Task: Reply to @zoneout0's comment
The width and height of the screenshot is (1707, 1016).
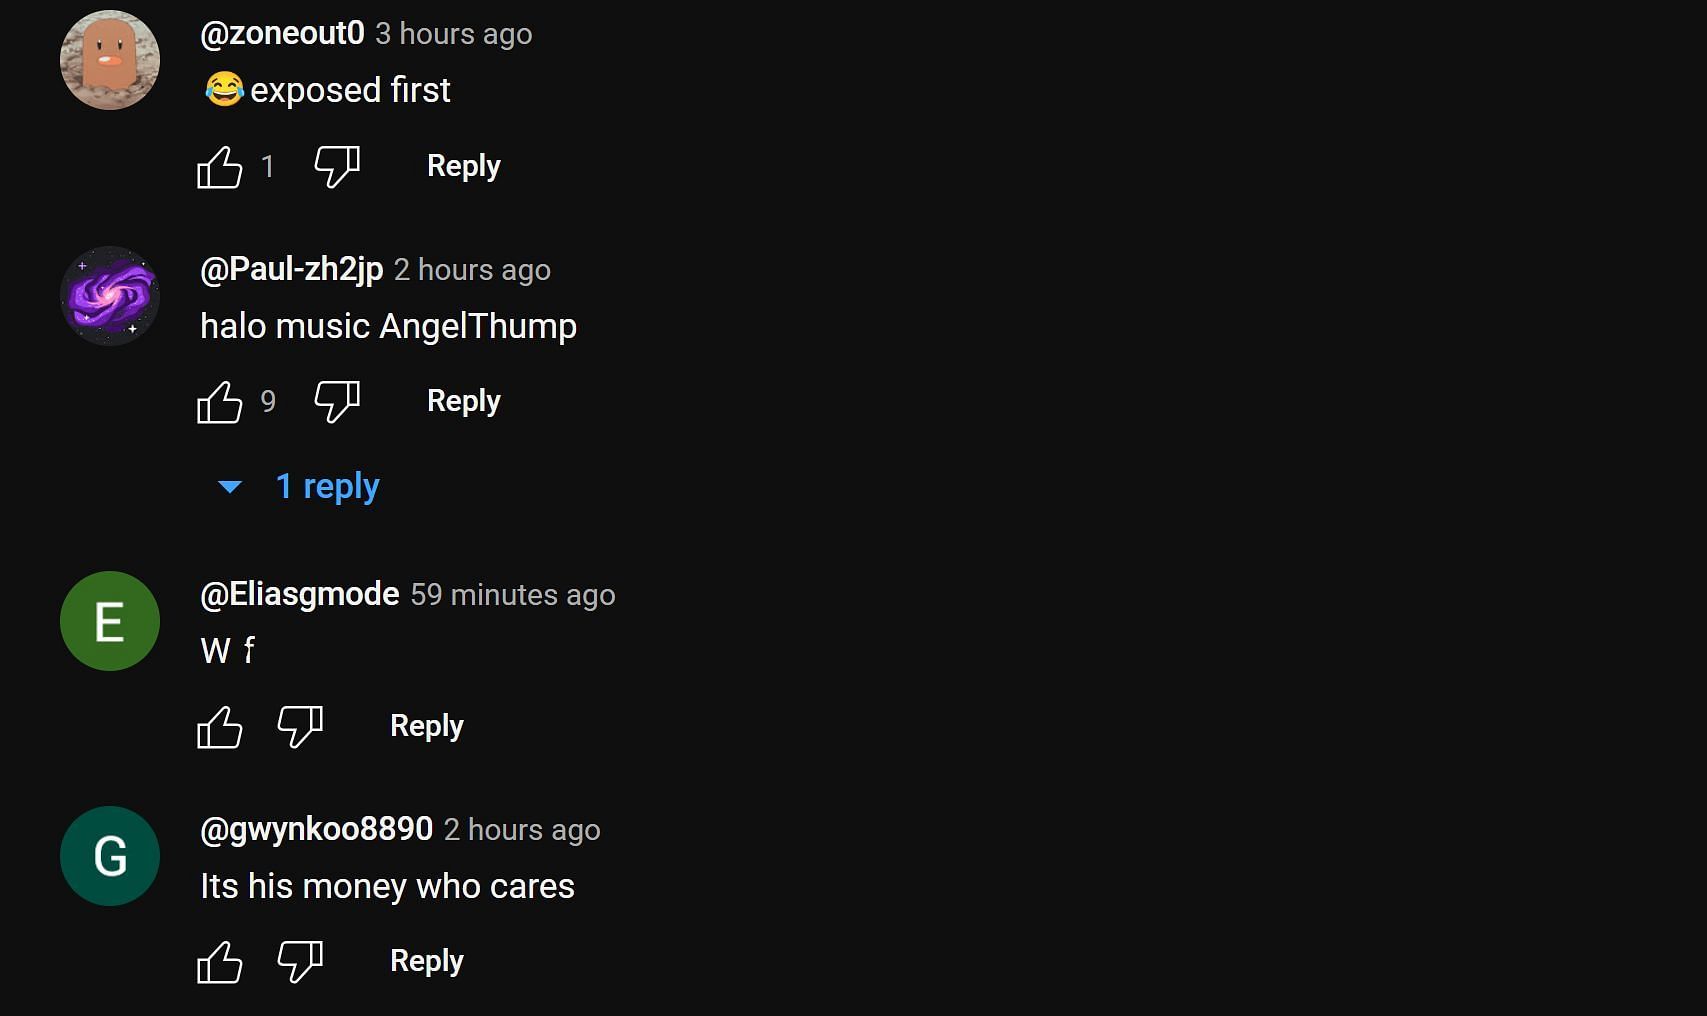Action: point(463,166)
